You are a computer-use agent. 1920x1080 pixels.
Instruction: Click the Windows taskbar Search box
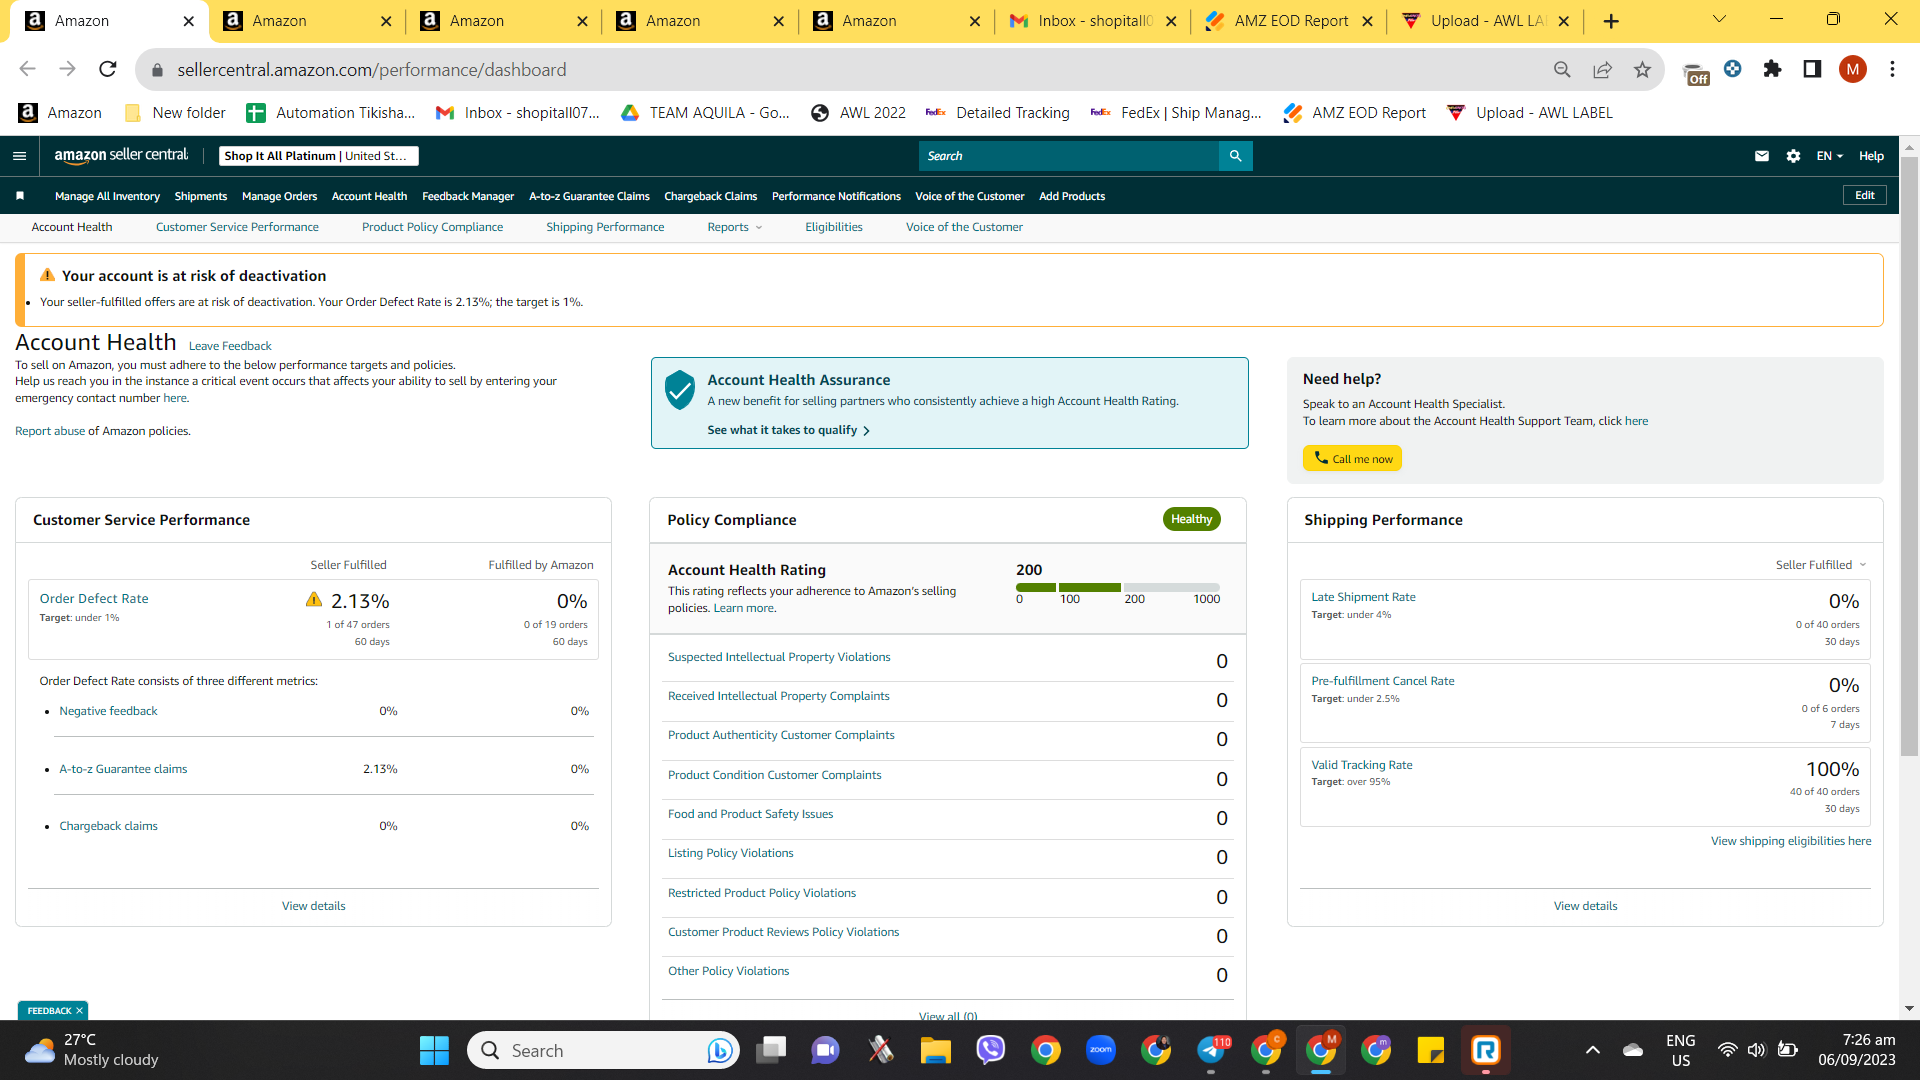[603, 1050]
